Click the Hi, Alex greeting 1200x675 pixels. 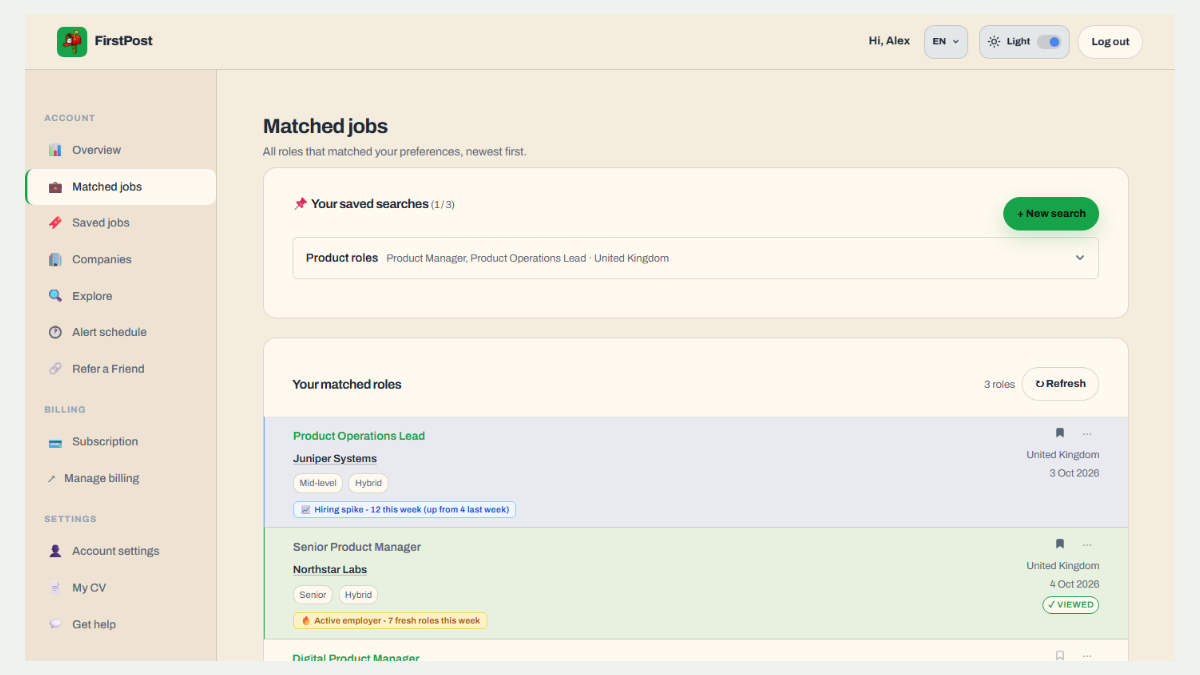[x=889, y=41]
